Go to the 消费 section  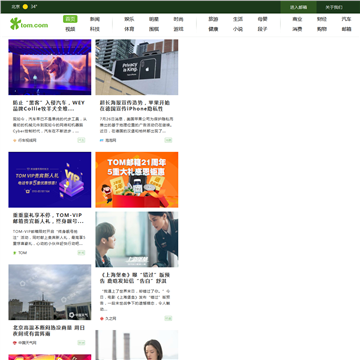pyautogui.click(x=297, y=29)
